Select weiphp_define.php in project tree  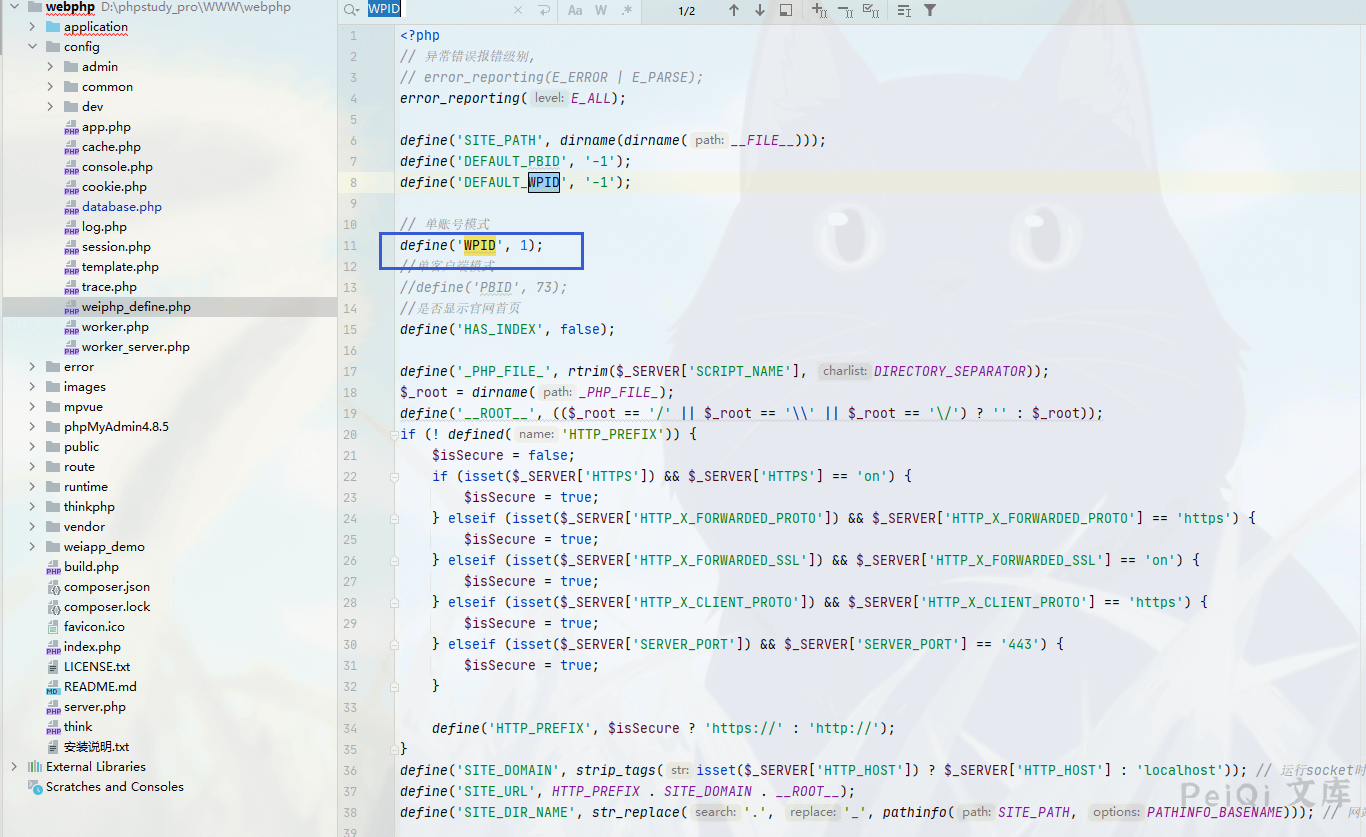[136, 307]
